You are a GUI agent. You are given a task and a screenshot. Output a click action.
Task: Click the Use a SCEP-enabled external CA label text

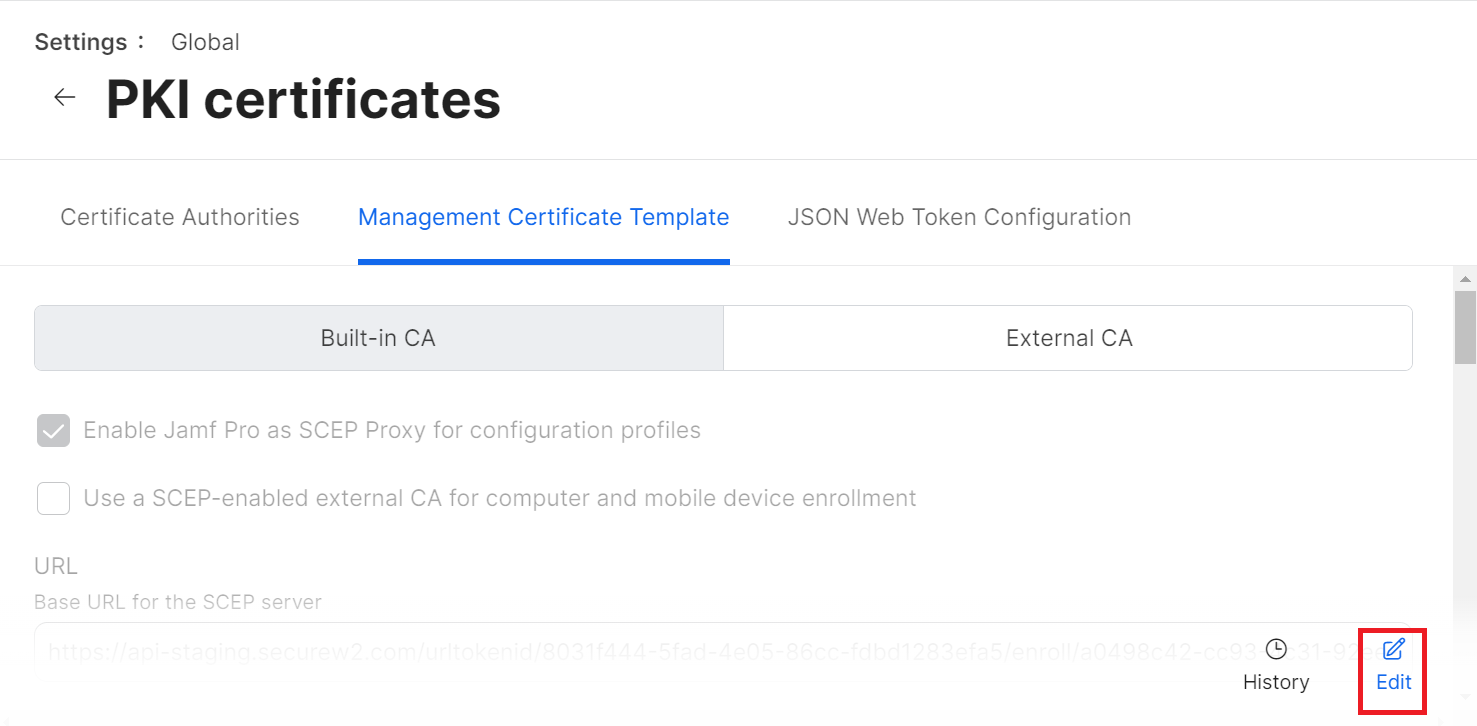click(500, 498)
